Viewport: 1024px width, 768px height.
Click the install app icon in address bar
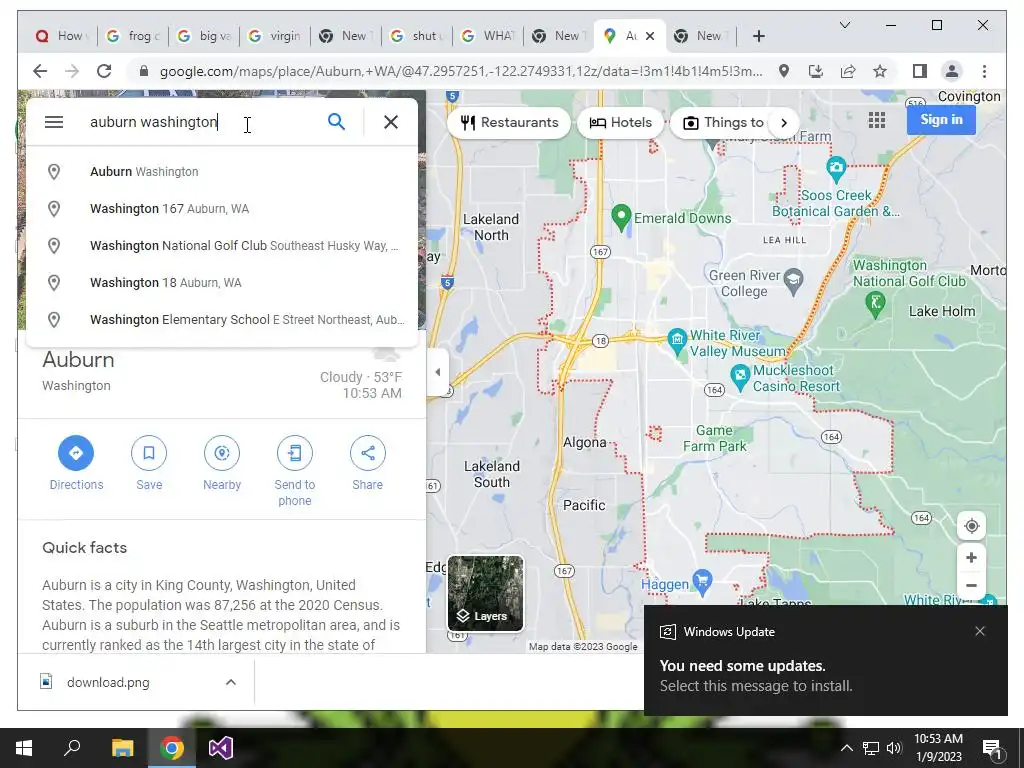tap(816, 71)
